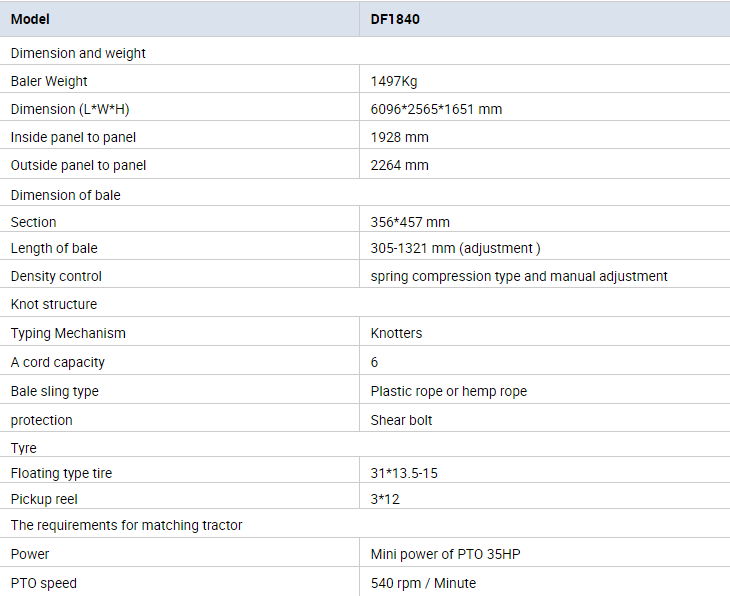Select the A cord capacity label

pos(58,362)
